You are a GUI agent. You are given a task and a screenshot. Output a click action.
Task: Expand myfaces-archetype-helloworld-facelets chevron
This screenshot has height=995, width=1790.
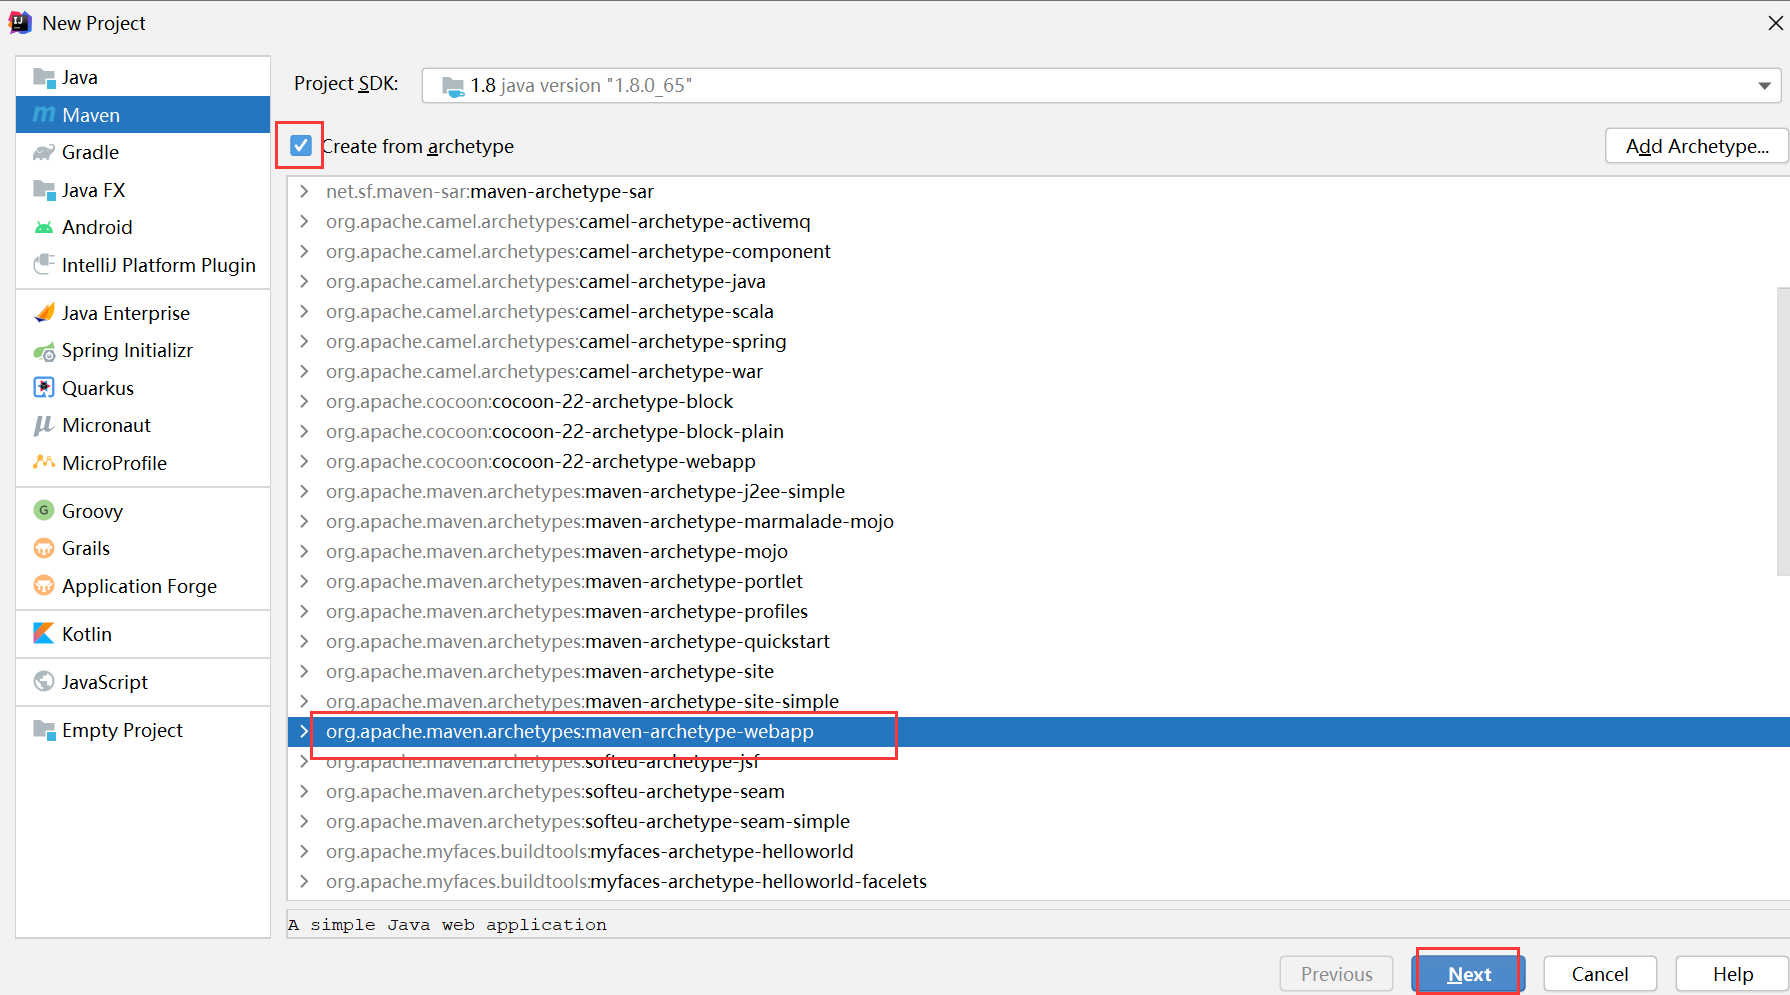pyautogui.click(x=304, y=881)
